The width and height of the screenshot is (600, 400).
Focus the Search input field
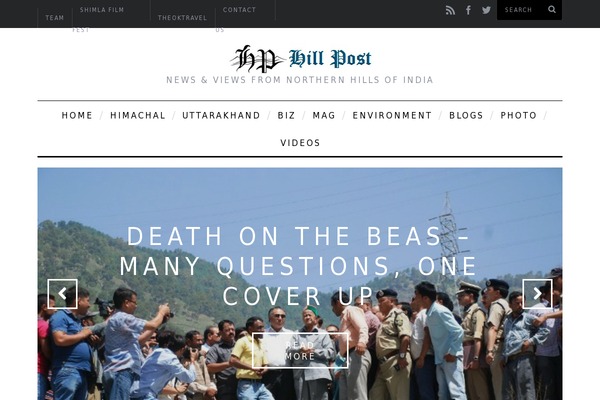[x=524, y=10]
